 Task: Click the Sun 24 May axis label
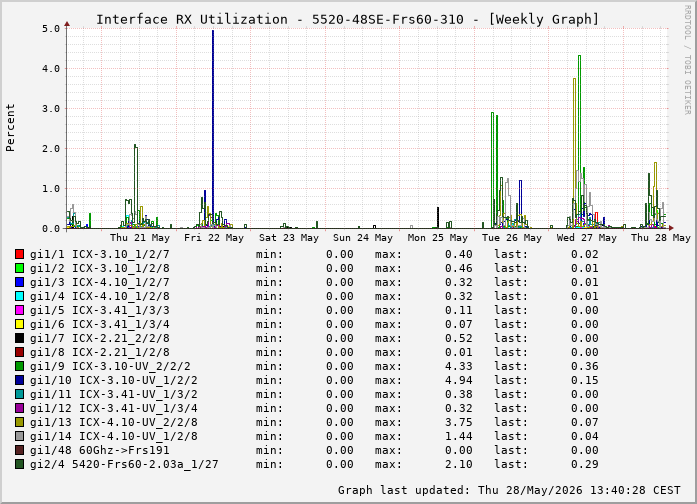pyautogui.click(x=363, y=238)
